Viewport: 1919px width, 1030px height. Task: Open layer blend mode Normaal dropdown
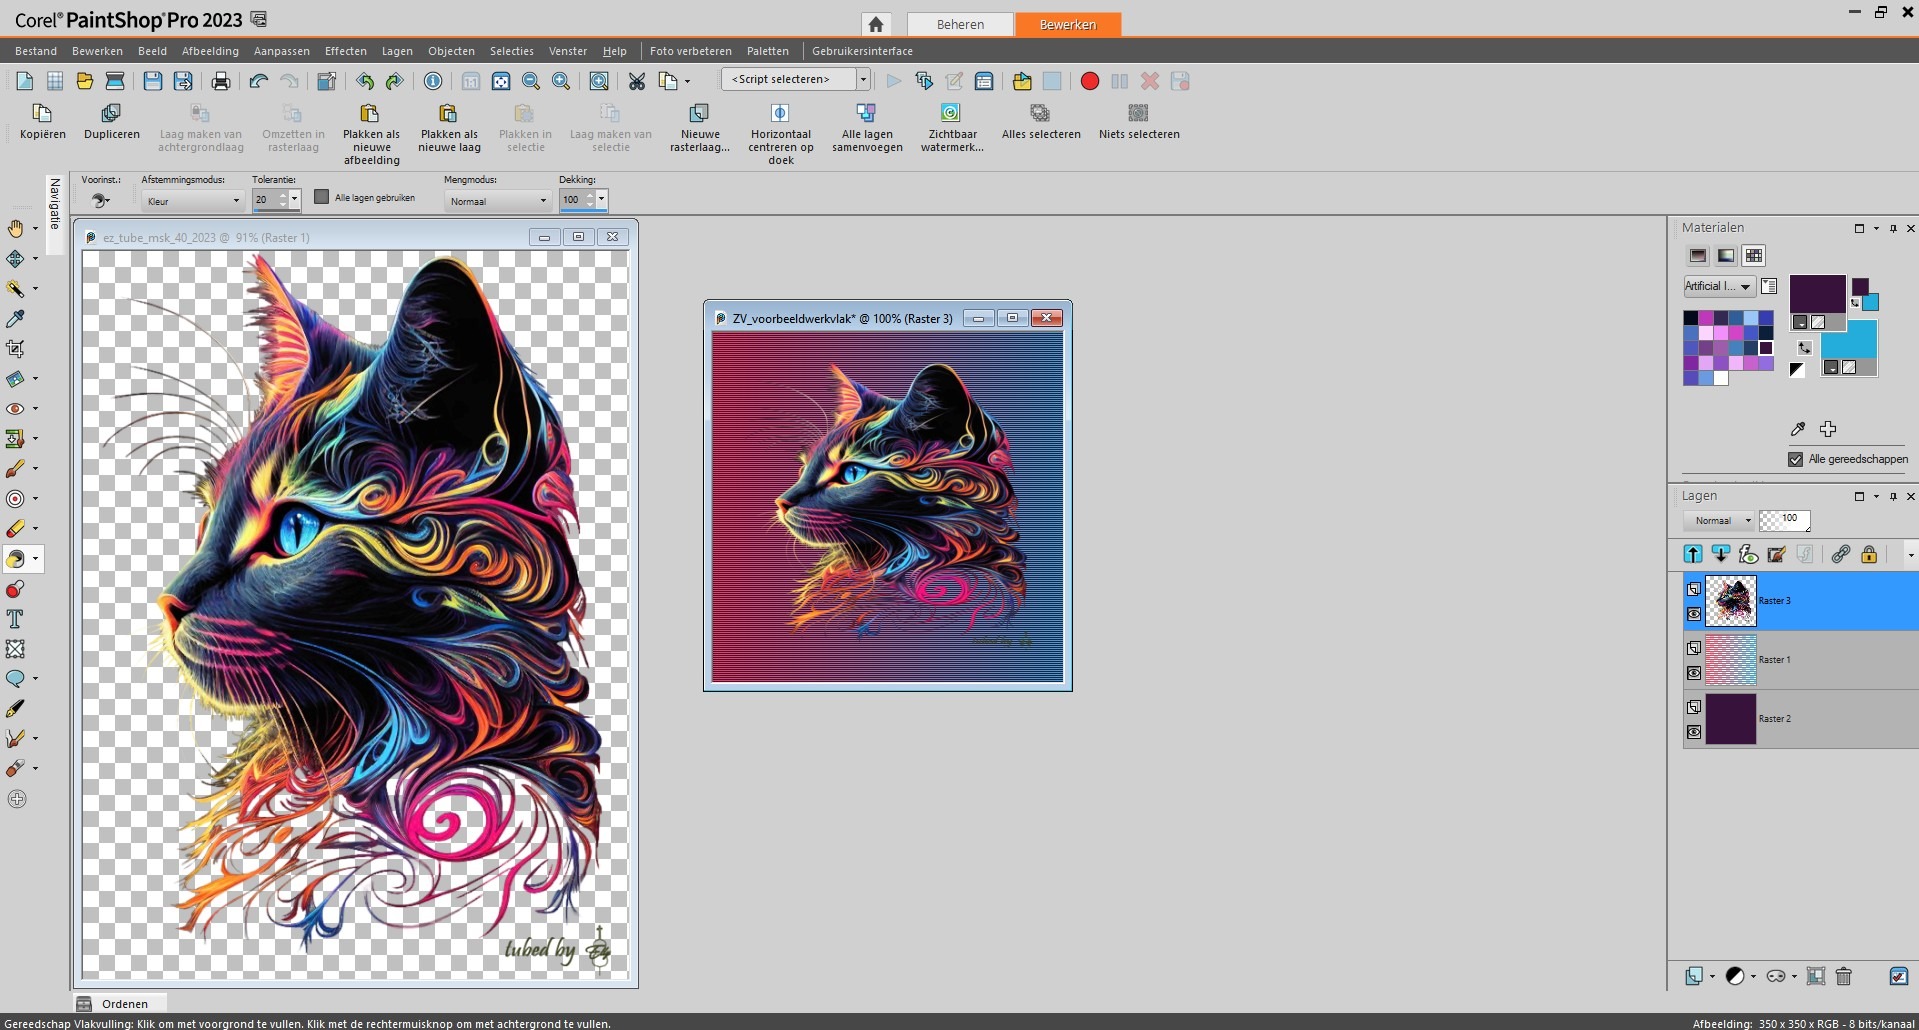tap(1718, 521)
